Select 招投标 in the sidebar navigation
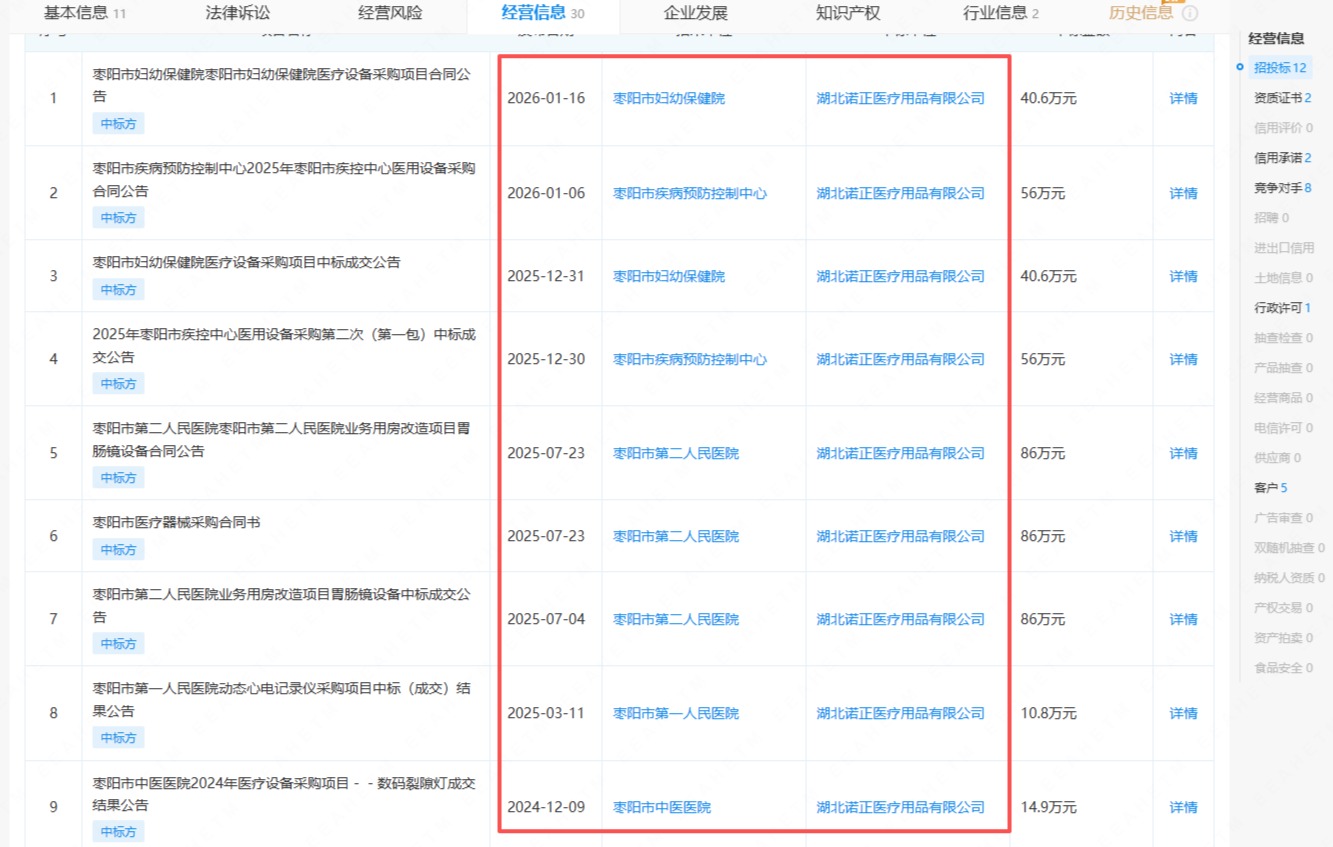The image size is (1333, 847). coord(1279,68)
